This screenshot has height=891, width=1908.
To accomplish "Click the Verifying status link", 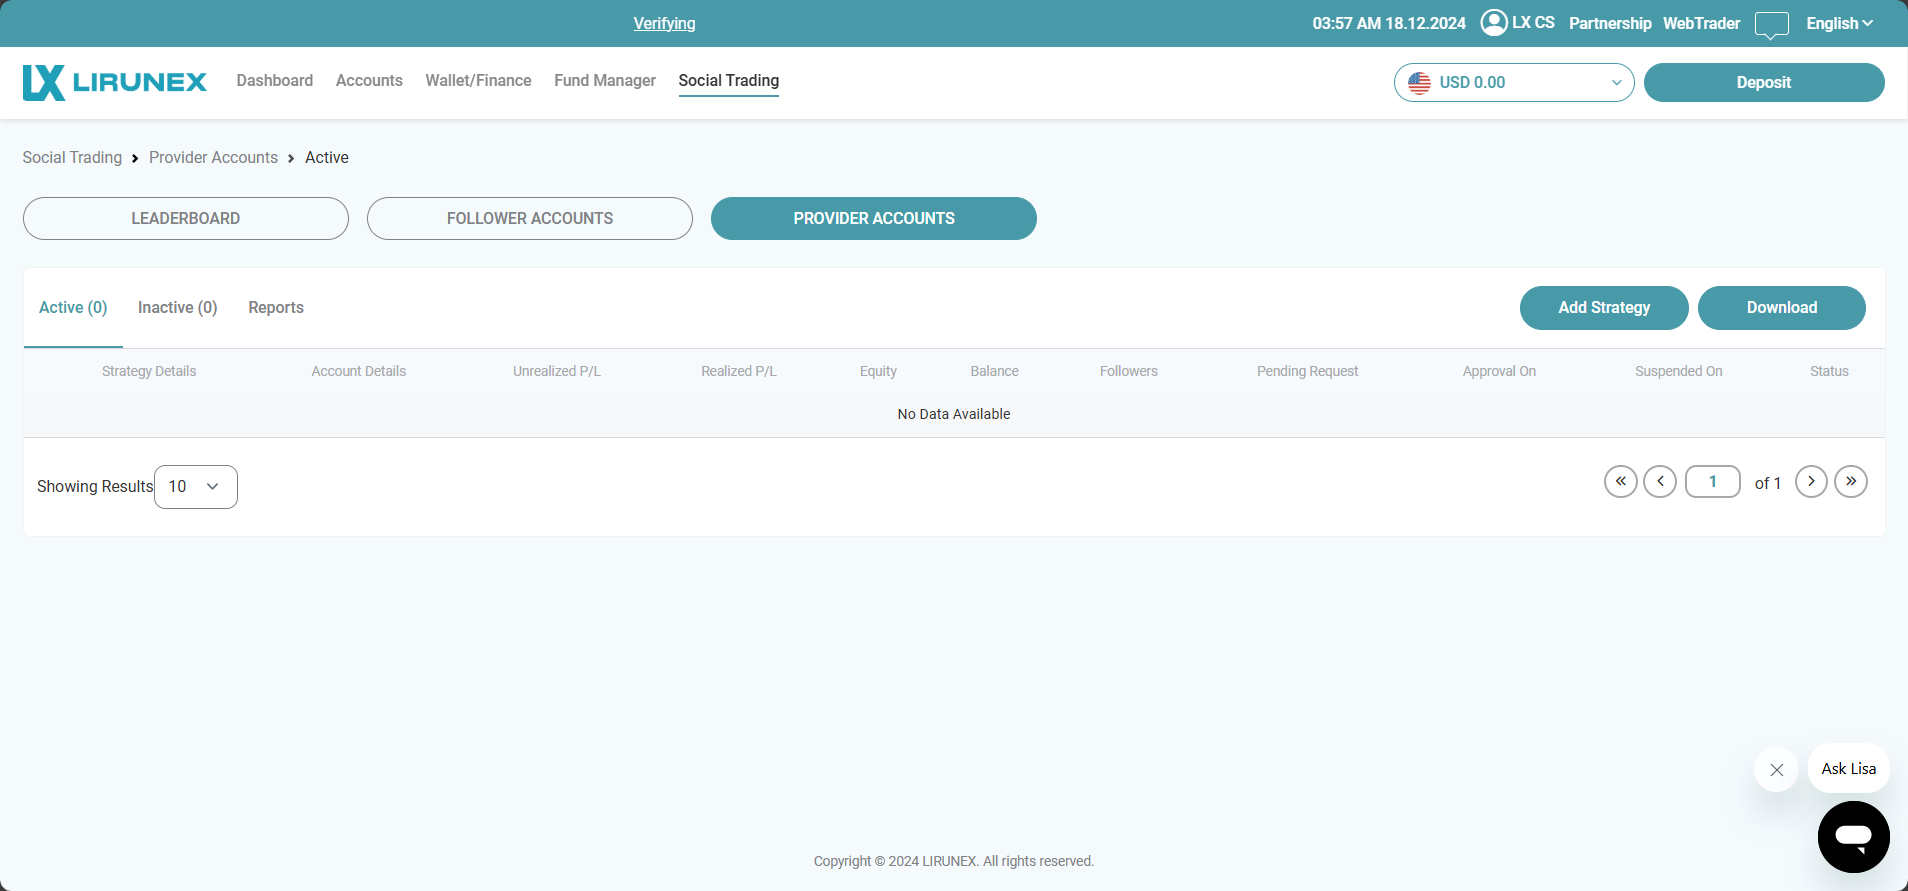I will 664,23.
